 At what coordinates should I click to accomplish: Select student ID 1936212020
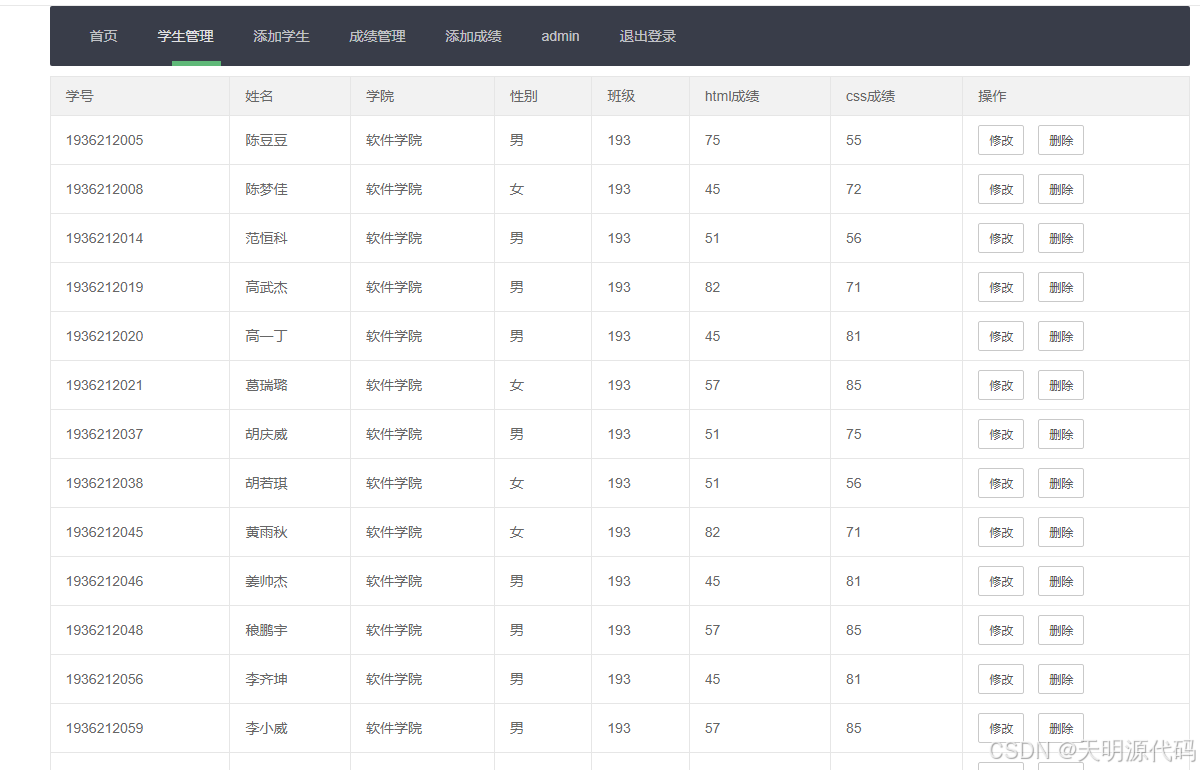coord(105,336)
